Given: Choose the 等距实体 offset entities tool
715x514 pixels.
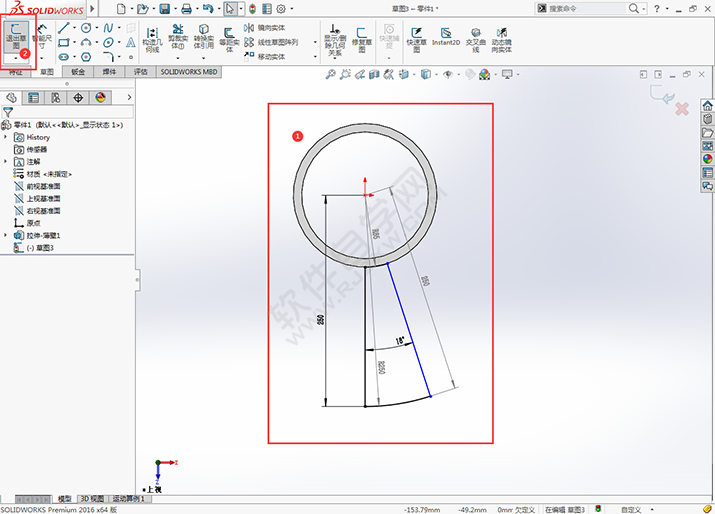Looking at the screenshot, I should [230, 39].
